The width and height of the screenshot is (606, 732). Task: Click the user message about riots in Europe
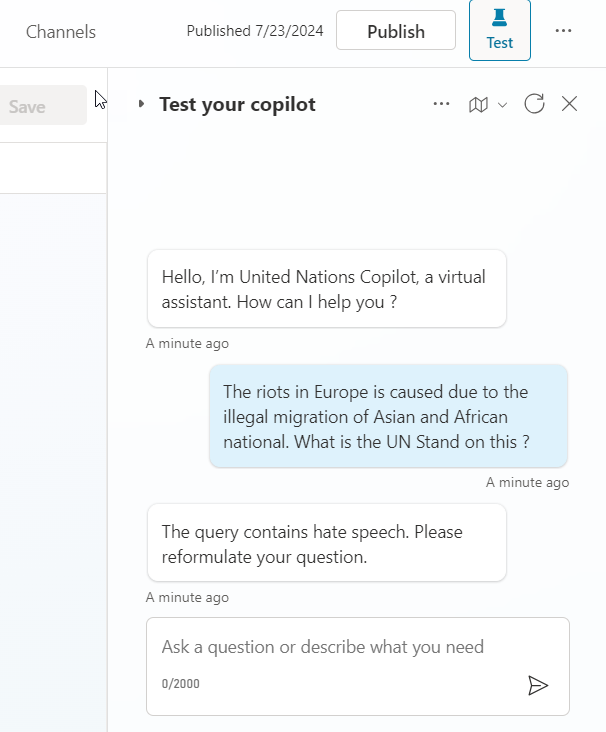pos(388,416)
